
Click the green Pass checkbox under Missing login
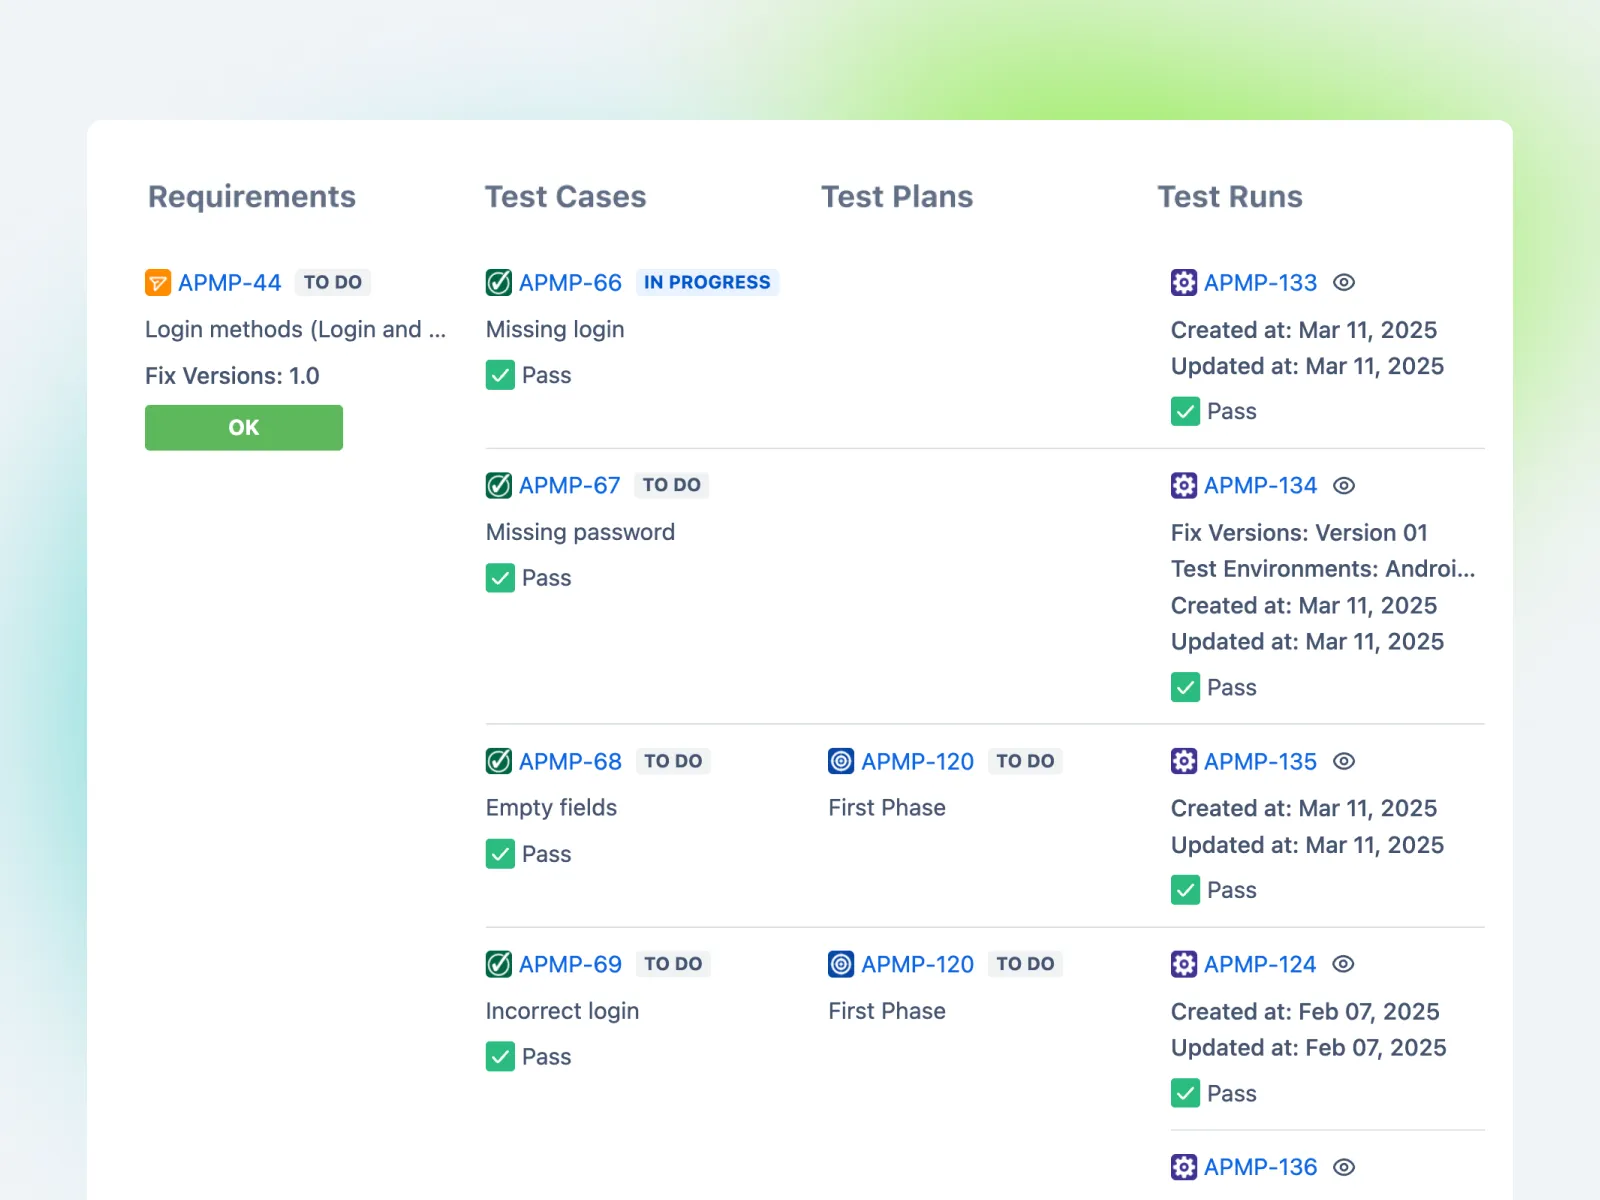[500, 376]
